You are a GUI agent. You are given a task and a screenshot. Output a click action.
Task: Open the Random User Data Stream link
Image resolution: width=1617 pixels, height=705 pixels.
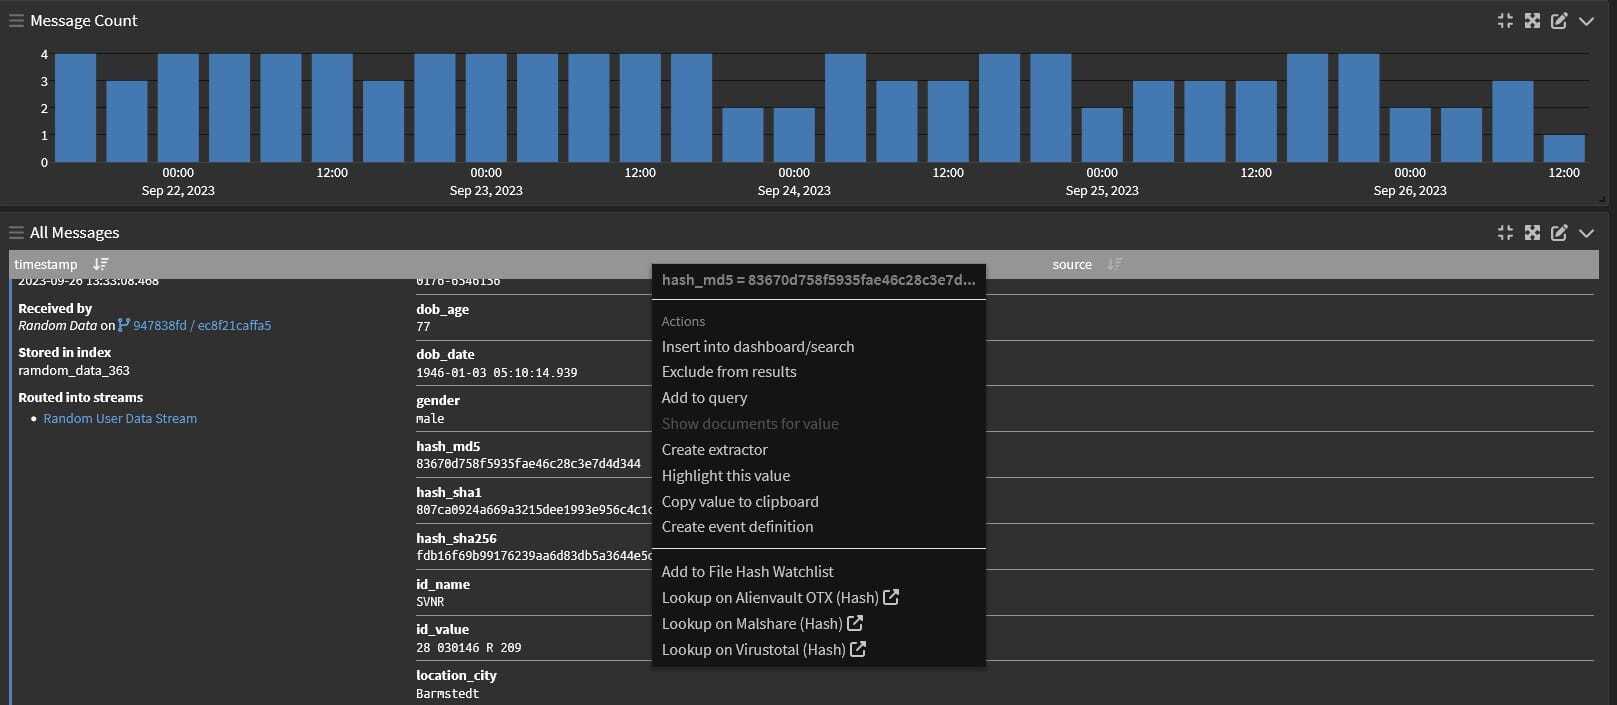point(120,419)
